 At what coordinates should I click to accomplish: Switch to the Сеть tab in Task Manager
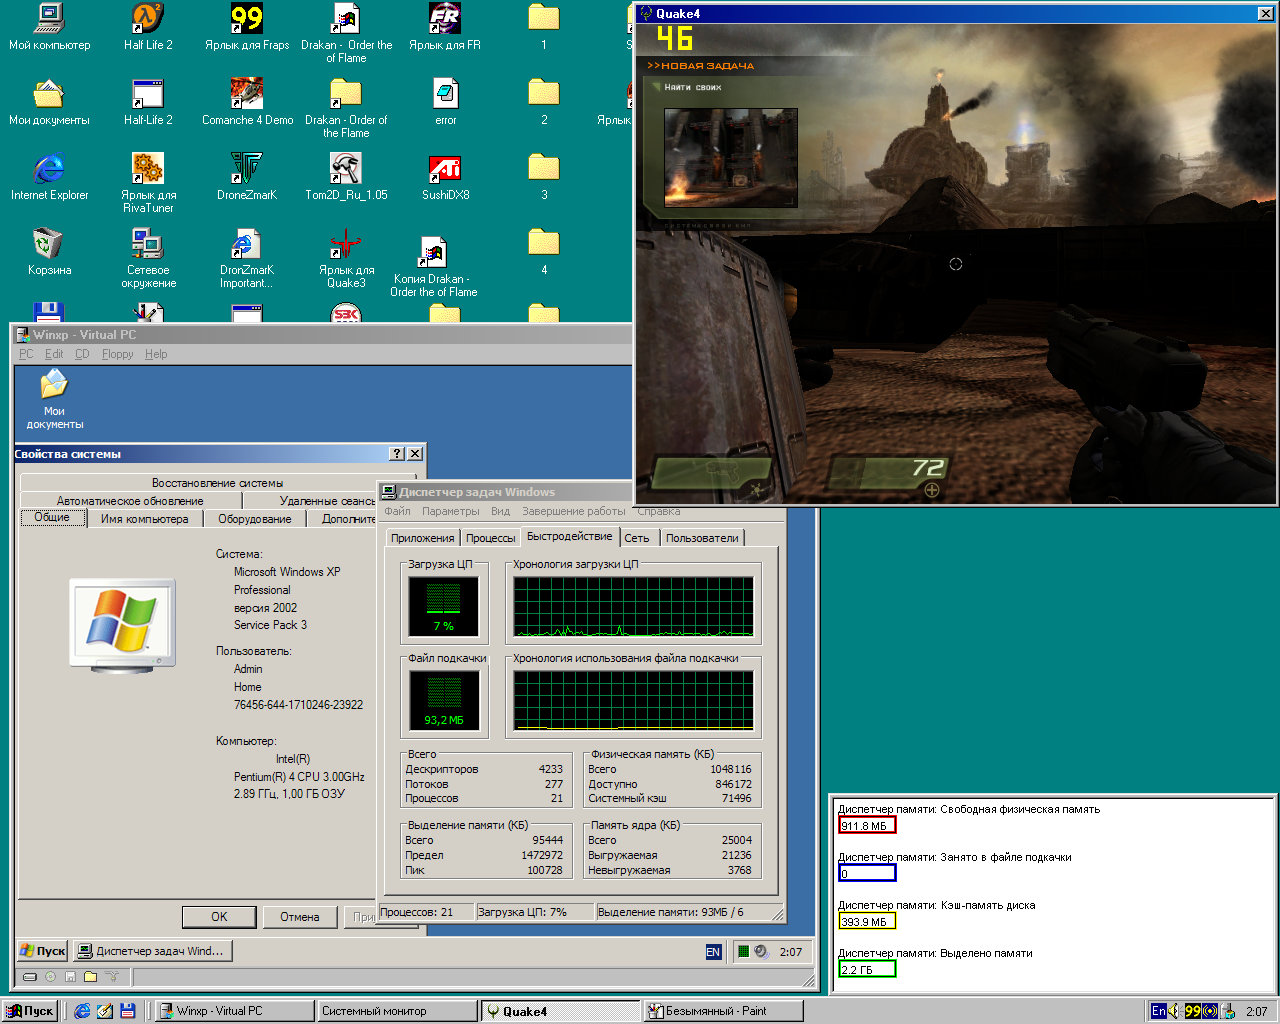[637, 538]
